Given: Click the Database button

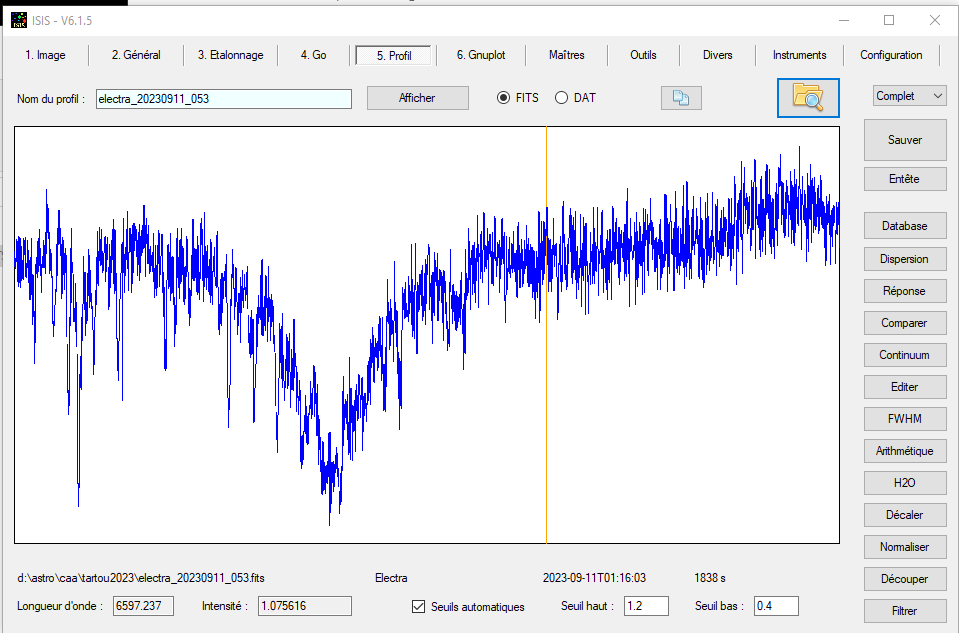Looking at the screenshot, I should point(905,226).
